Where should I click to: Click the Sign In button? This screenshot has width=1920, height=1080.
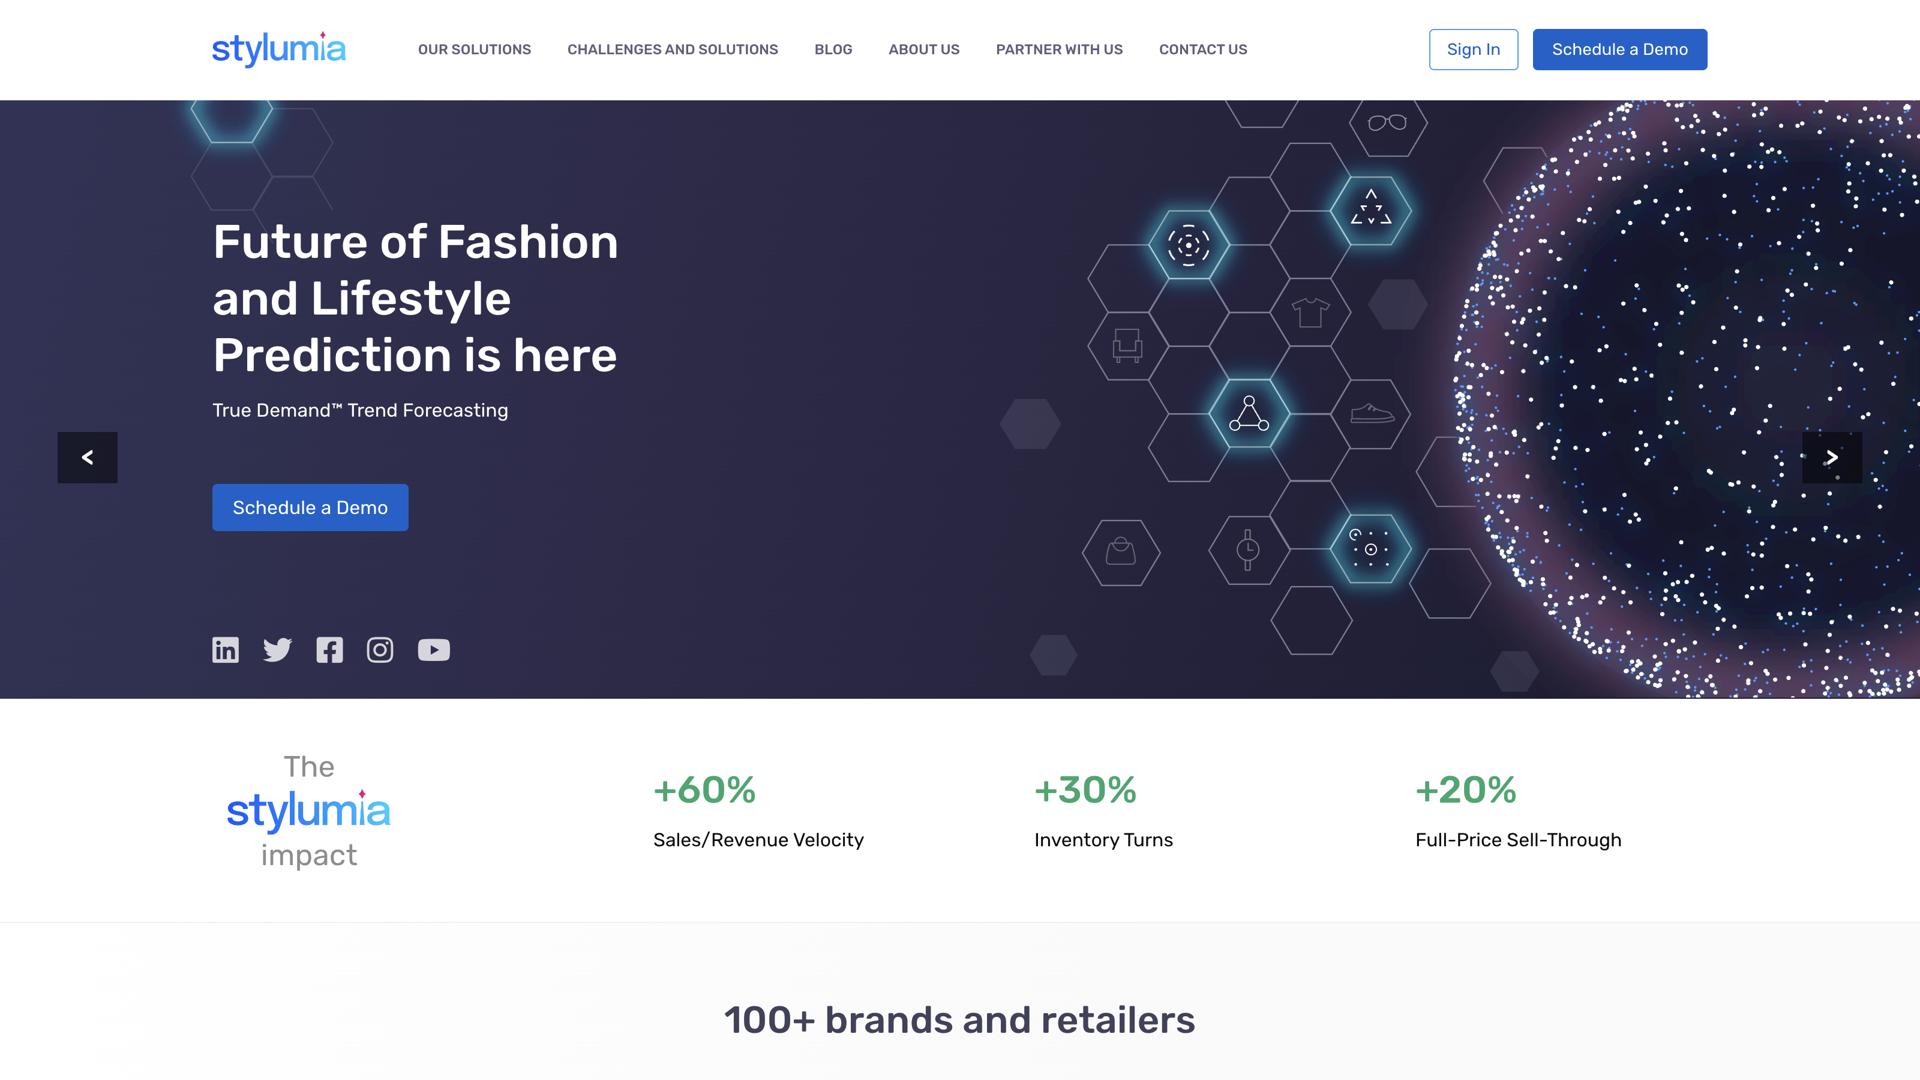point(1472,50)
